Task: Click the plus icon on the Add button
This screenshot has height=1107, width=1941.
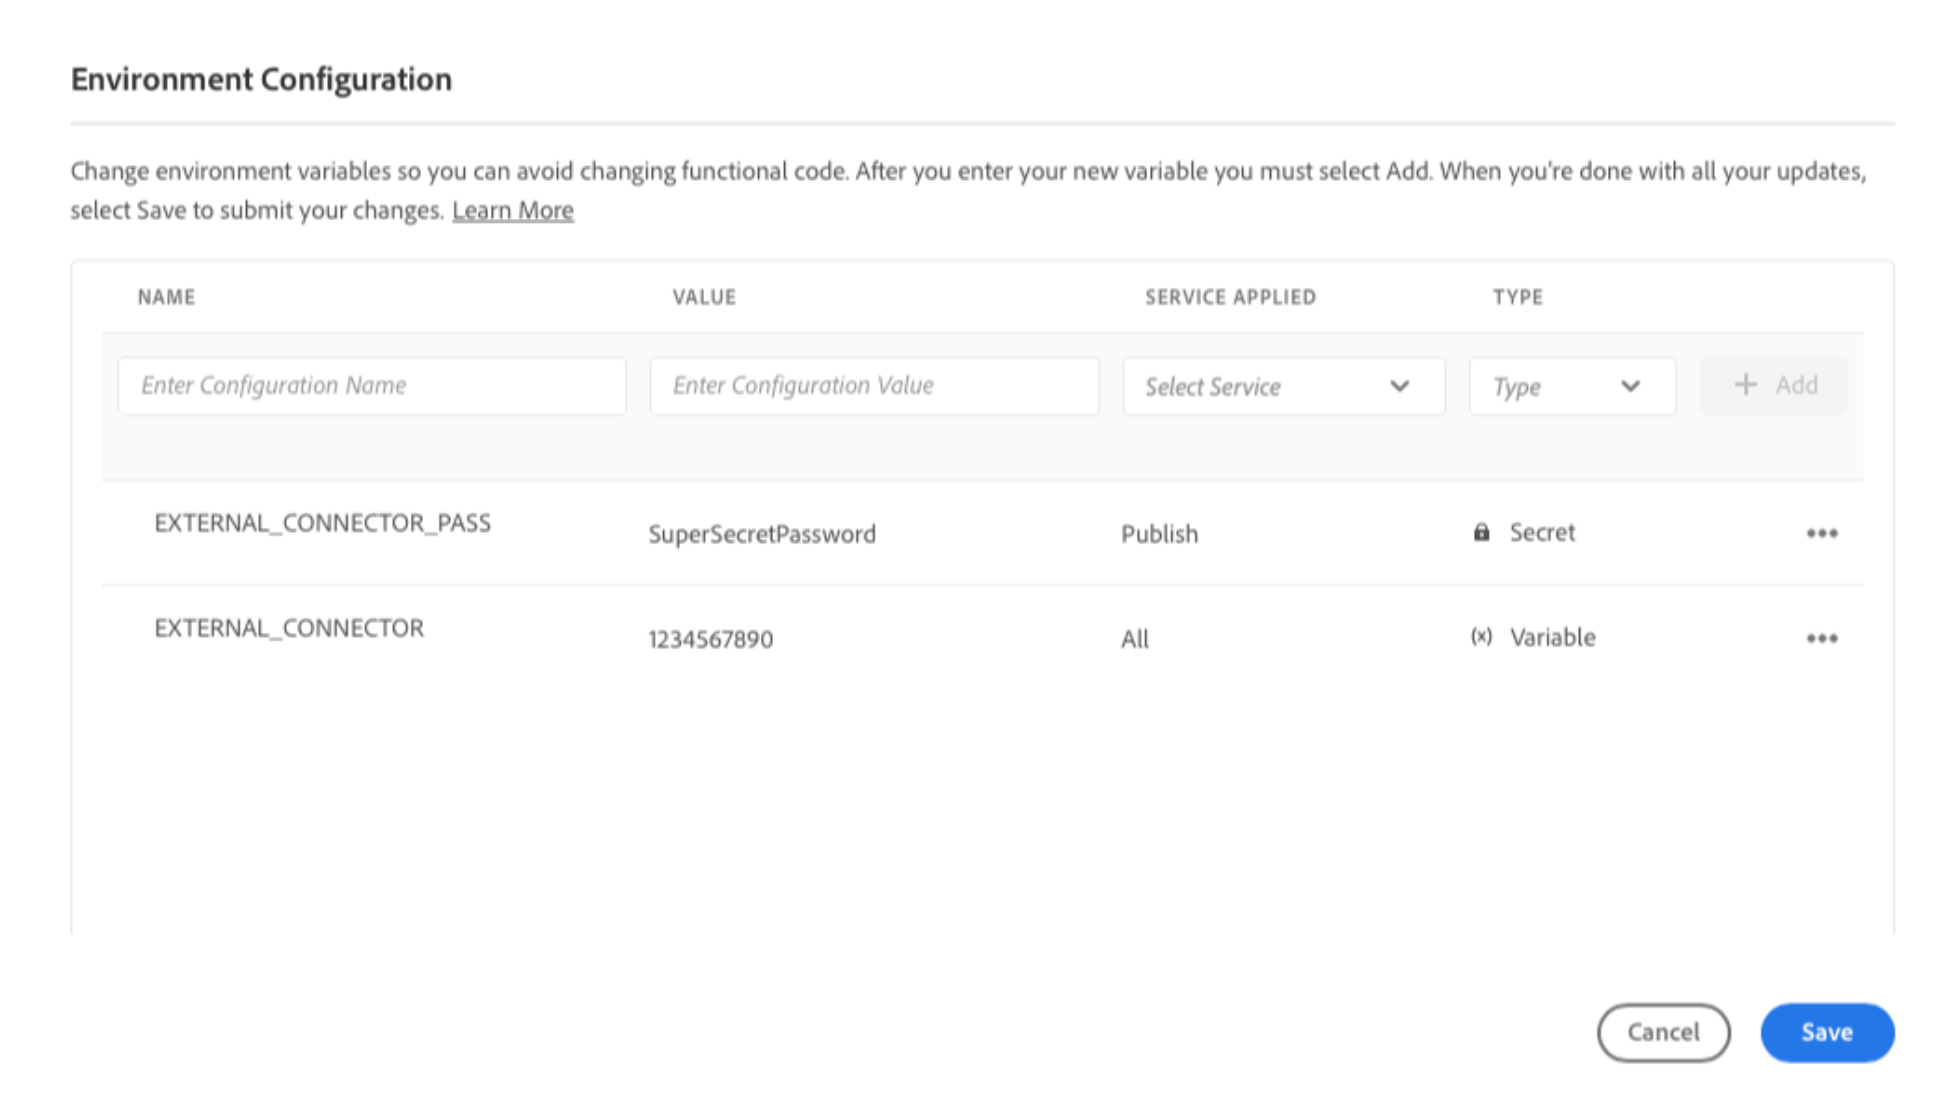Action: [1746, 385]
